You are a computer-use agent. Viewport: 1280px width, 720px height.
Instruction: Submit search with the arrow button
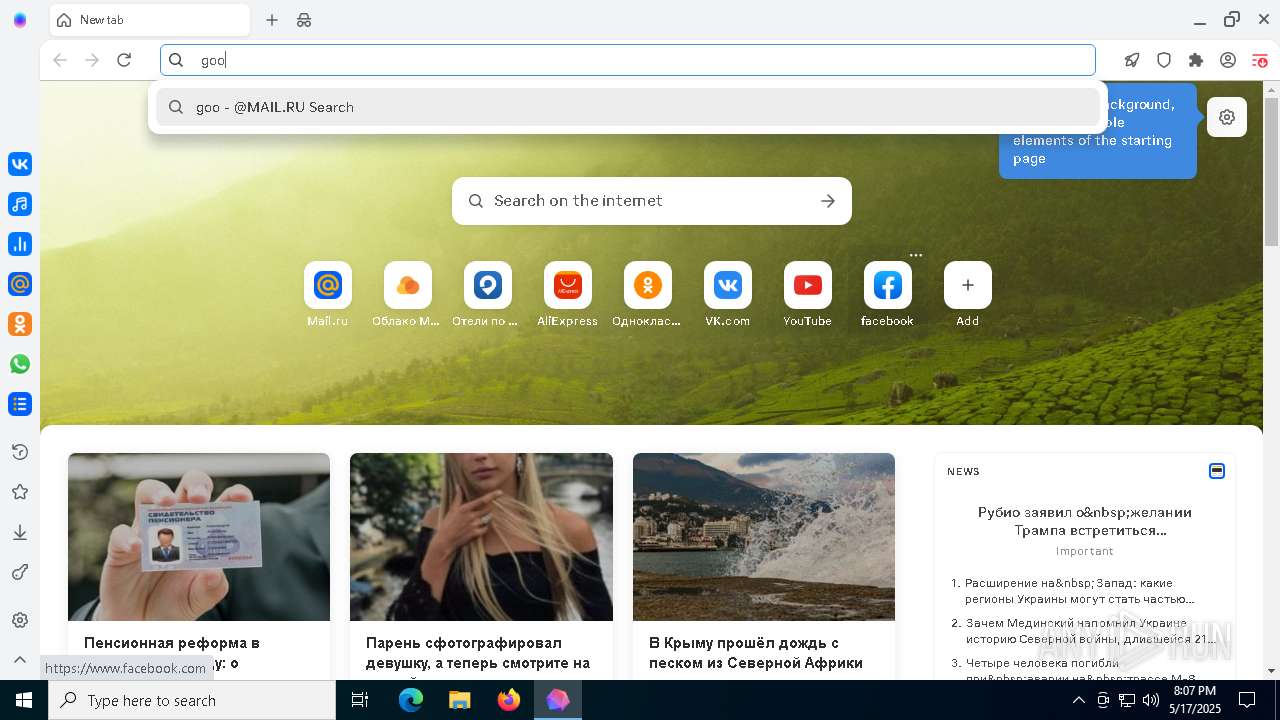(x=828, y=201)
